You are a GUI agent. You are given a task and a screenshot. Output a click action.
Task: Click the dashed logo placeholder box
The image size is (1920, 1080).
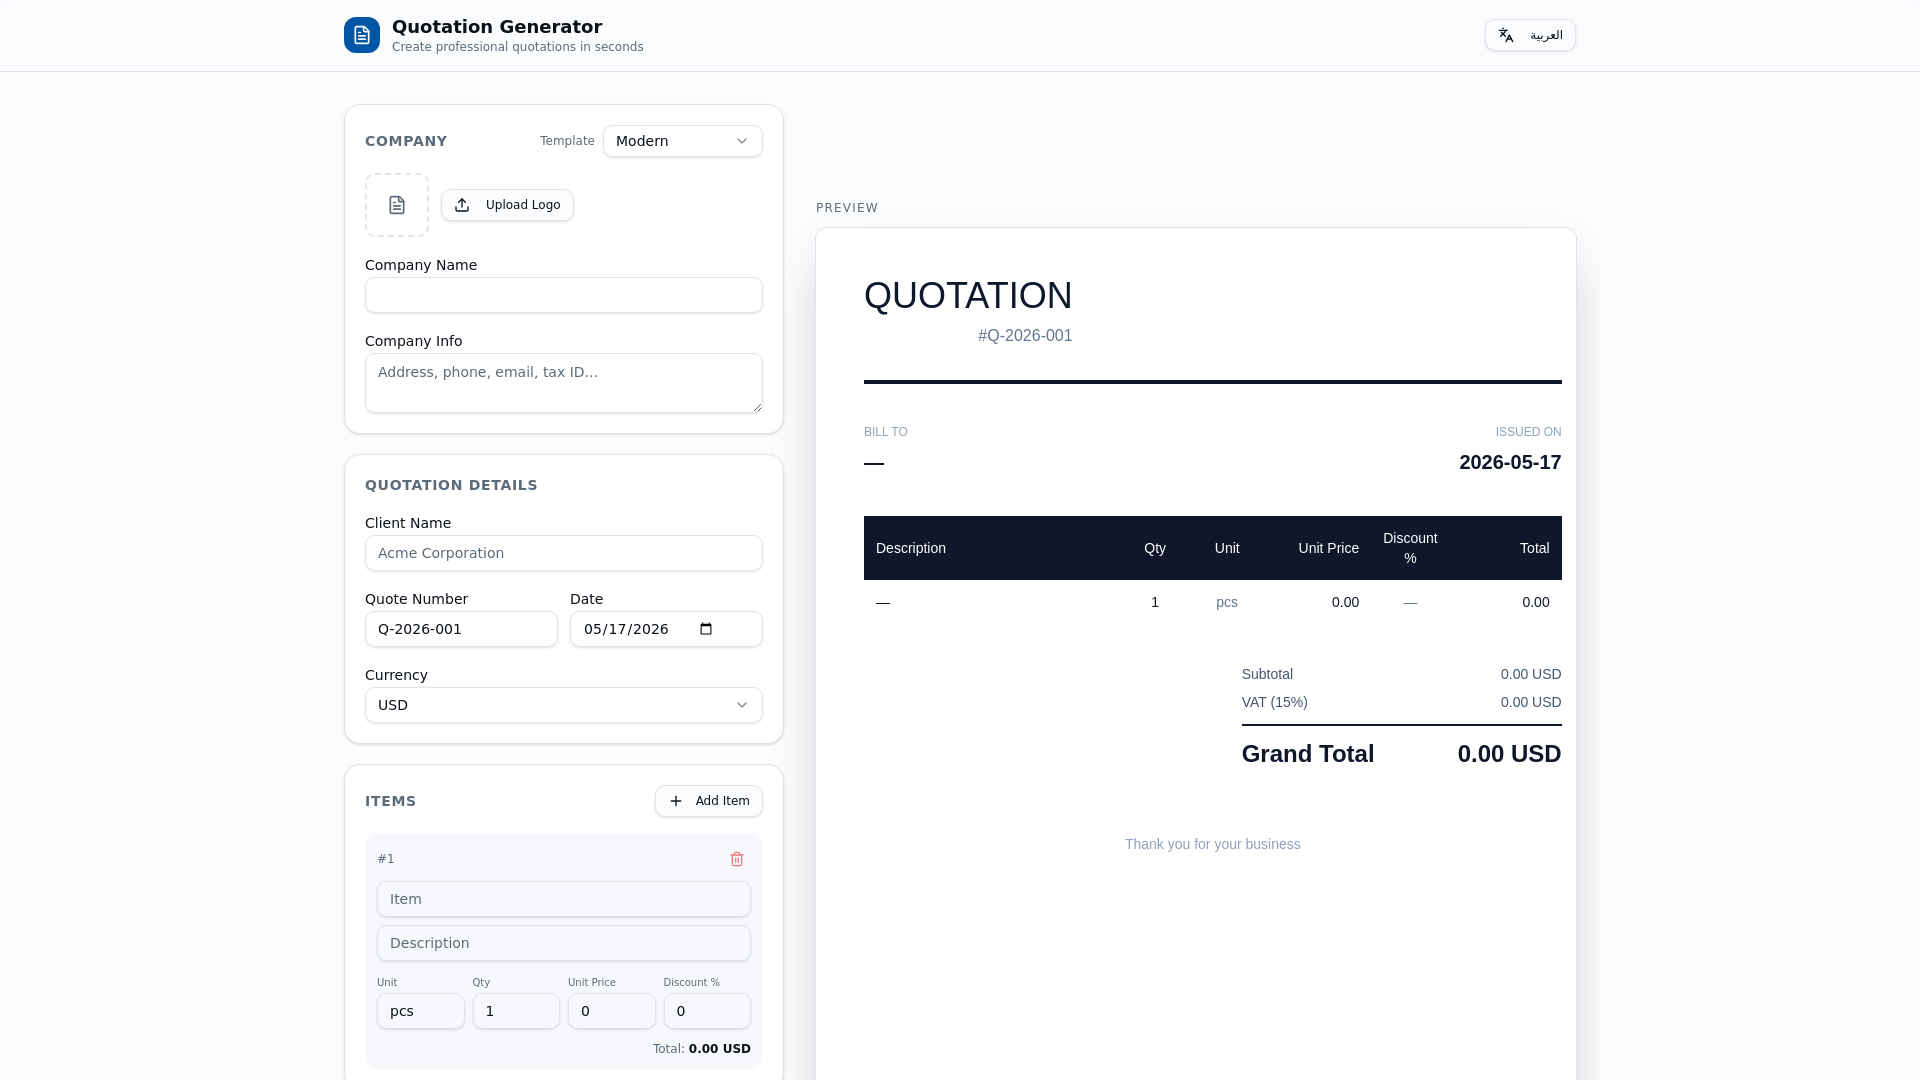(397, 205)
